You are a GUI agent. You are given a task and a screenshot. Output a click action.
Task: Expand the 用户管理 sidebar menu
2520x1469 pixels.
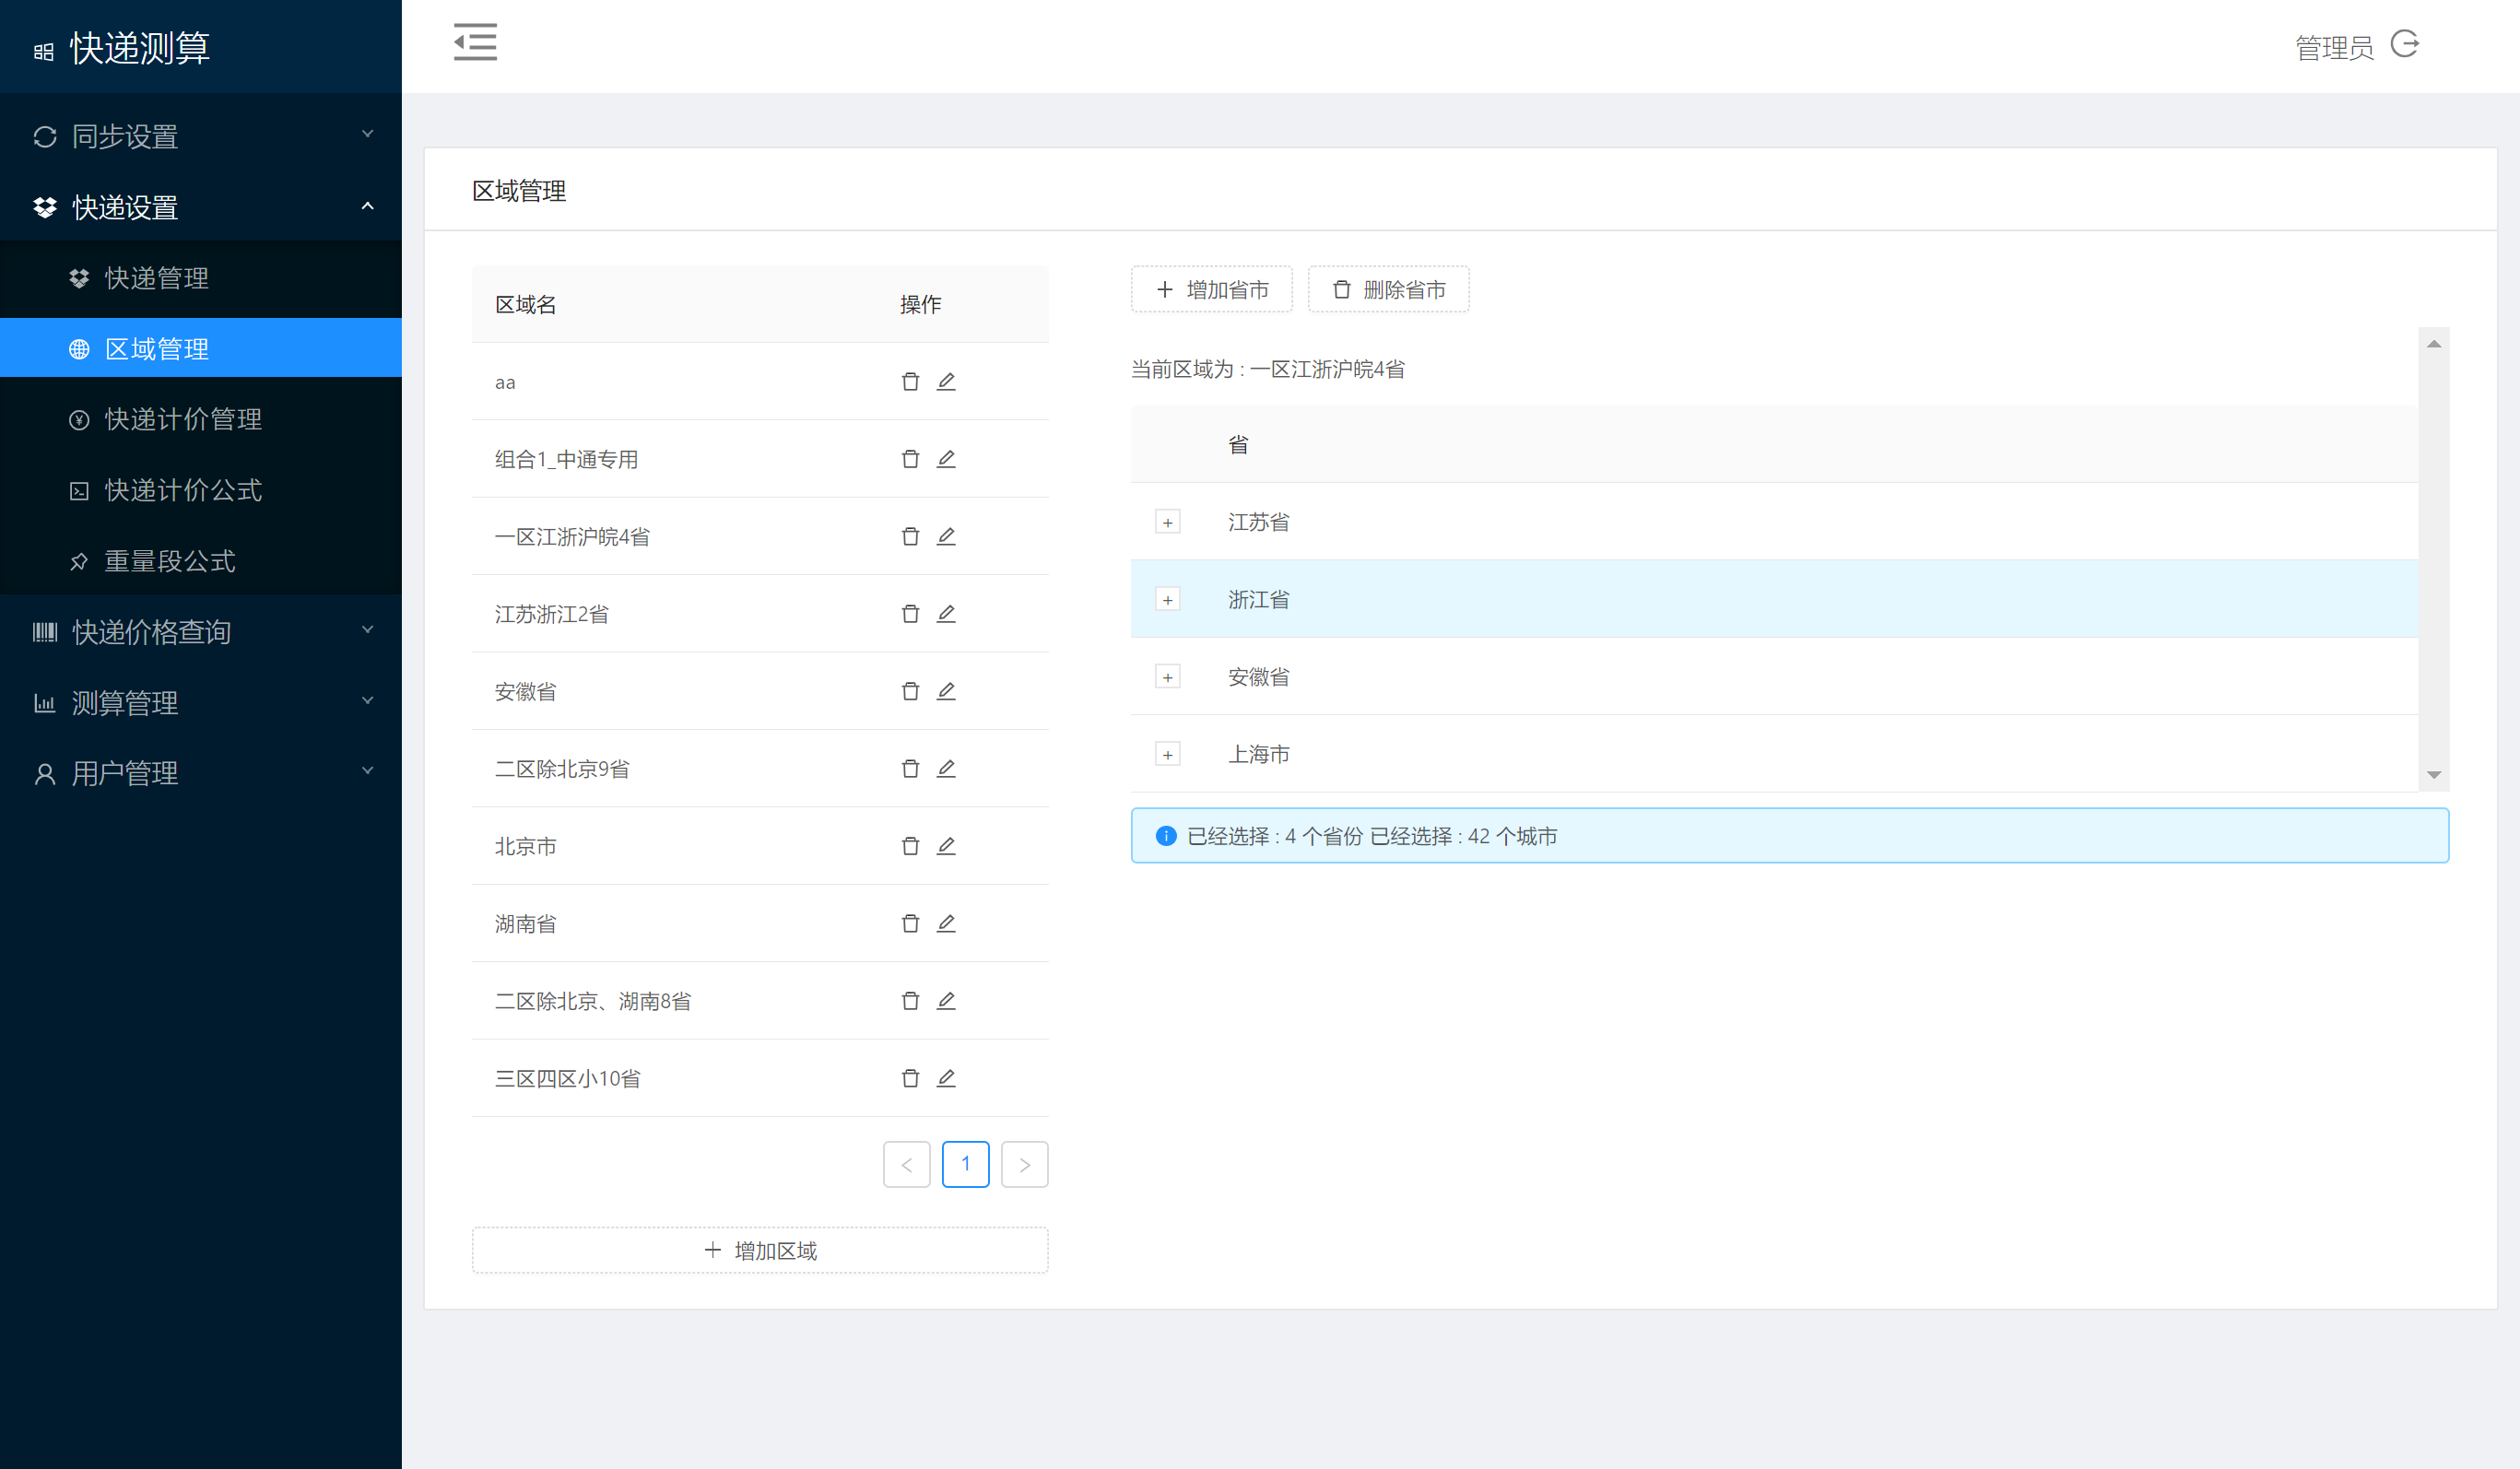(201, 773)
